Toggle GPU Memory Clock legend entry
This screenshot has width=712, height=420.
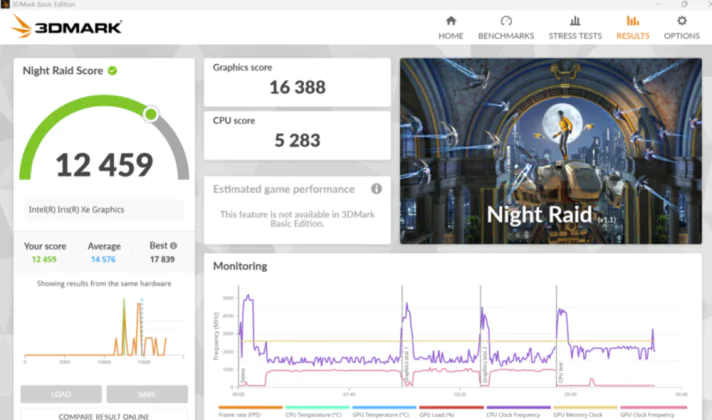pyautogui.click(x=585, y=411)
